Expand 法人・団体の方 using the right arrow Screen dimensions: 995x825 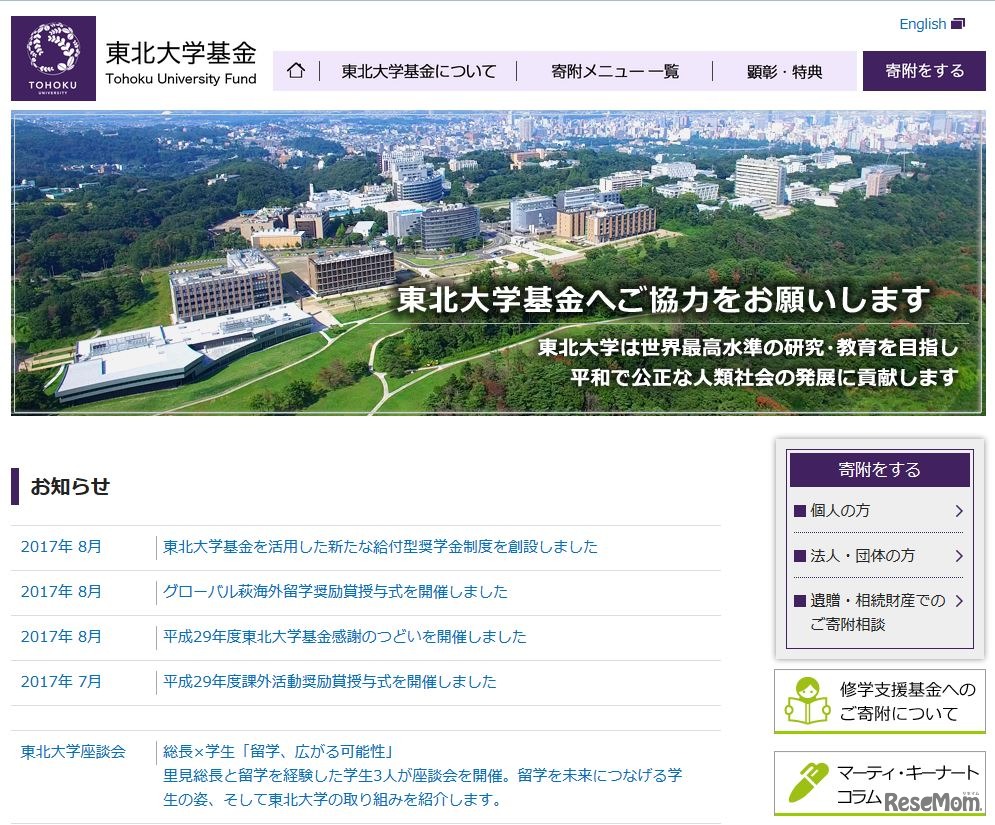pos(959,556)
